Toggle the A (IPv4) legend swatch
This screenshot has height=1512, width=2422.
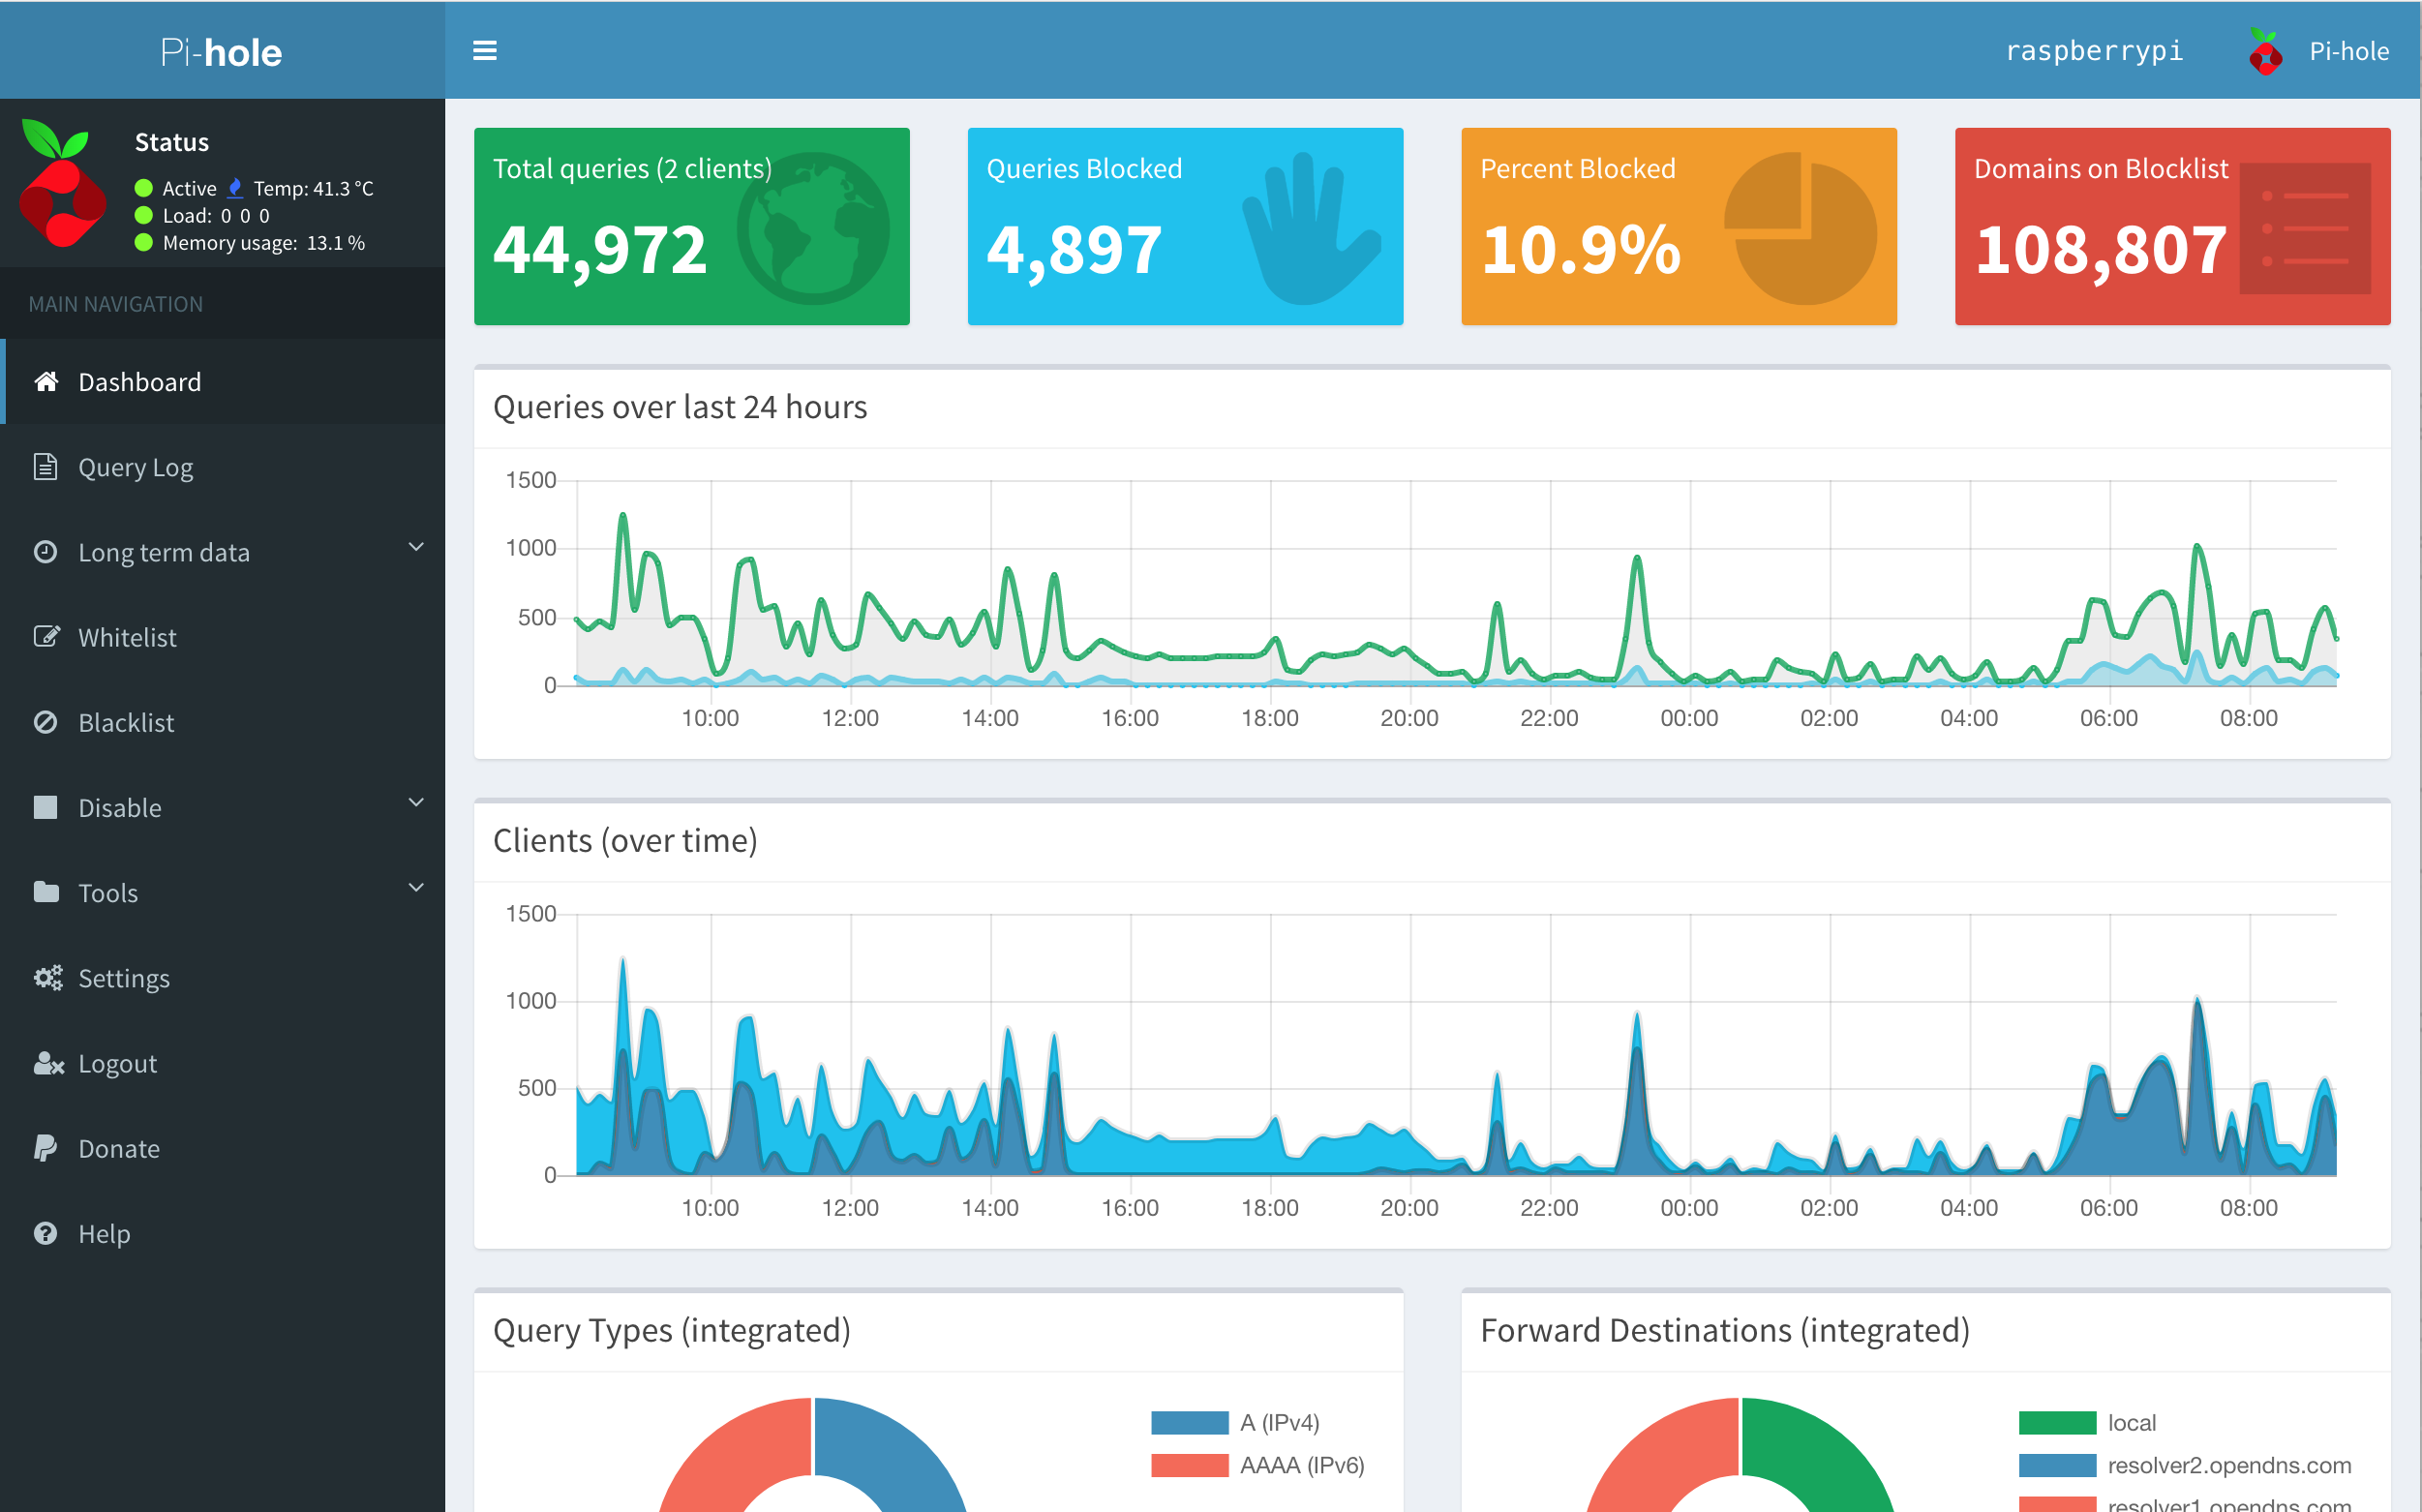[1189, 1422]
